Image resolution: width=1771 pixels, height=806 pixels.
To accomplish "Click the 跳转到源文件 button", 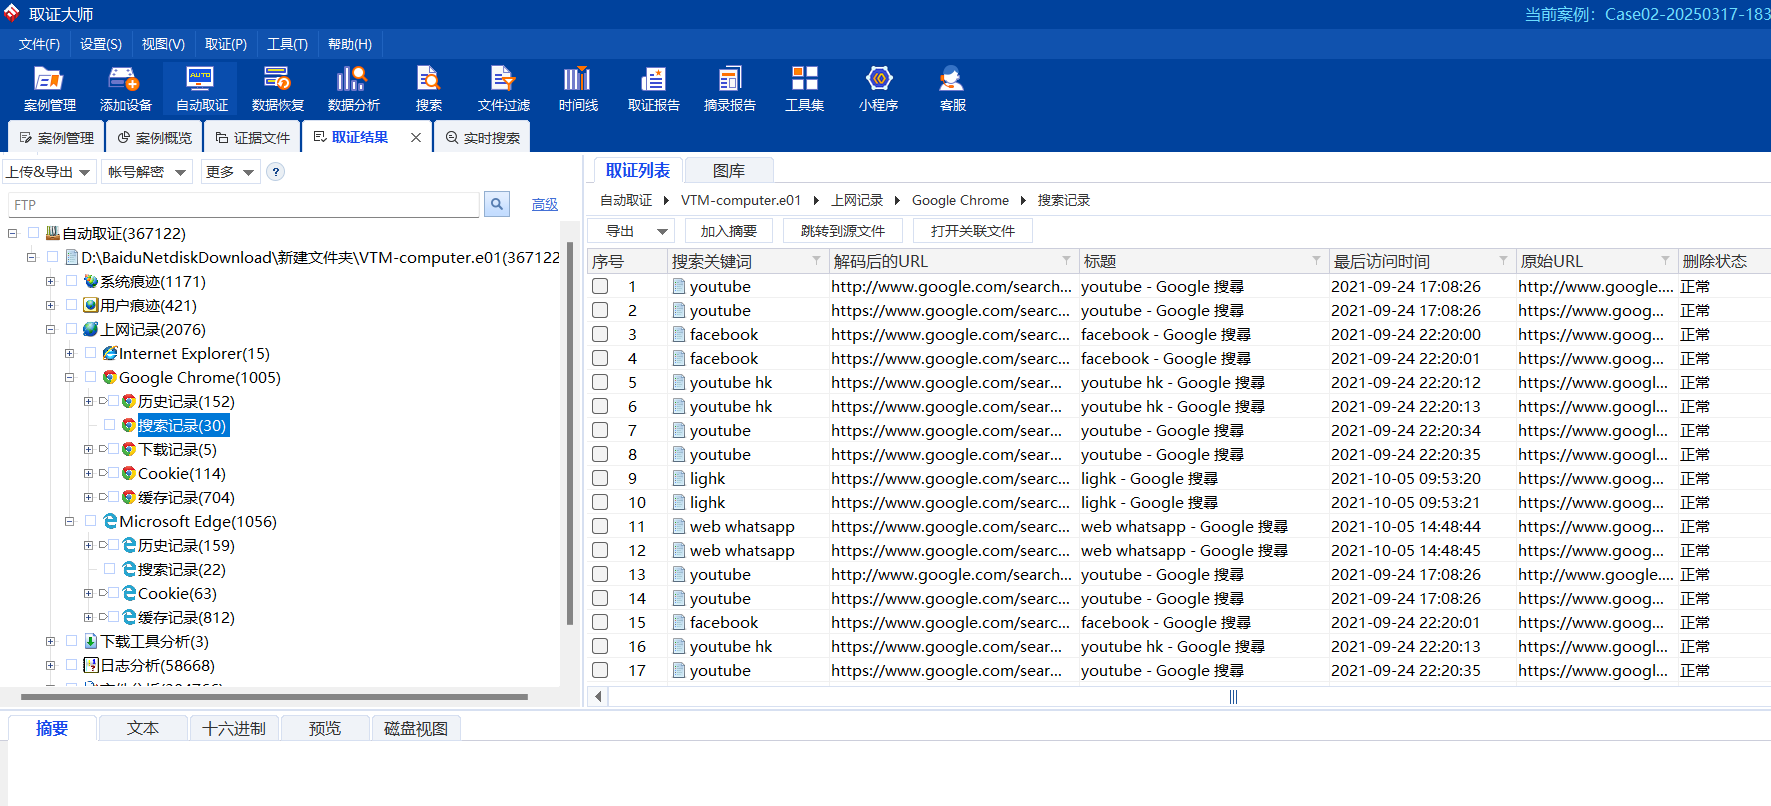I will [843, 231].
